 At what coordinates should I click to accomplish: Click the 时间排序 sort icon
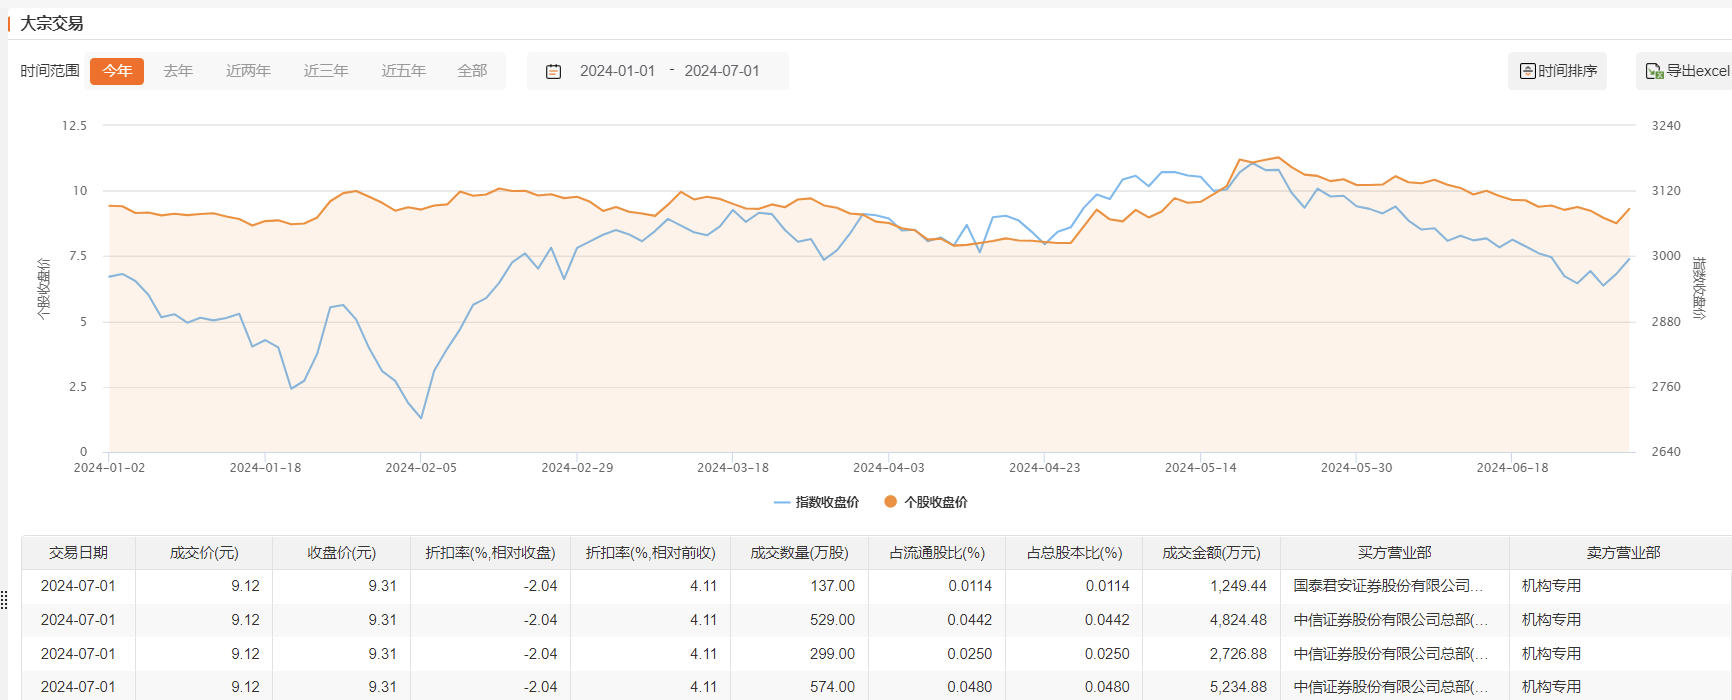pyautogui.click(x=1527, y=71)
